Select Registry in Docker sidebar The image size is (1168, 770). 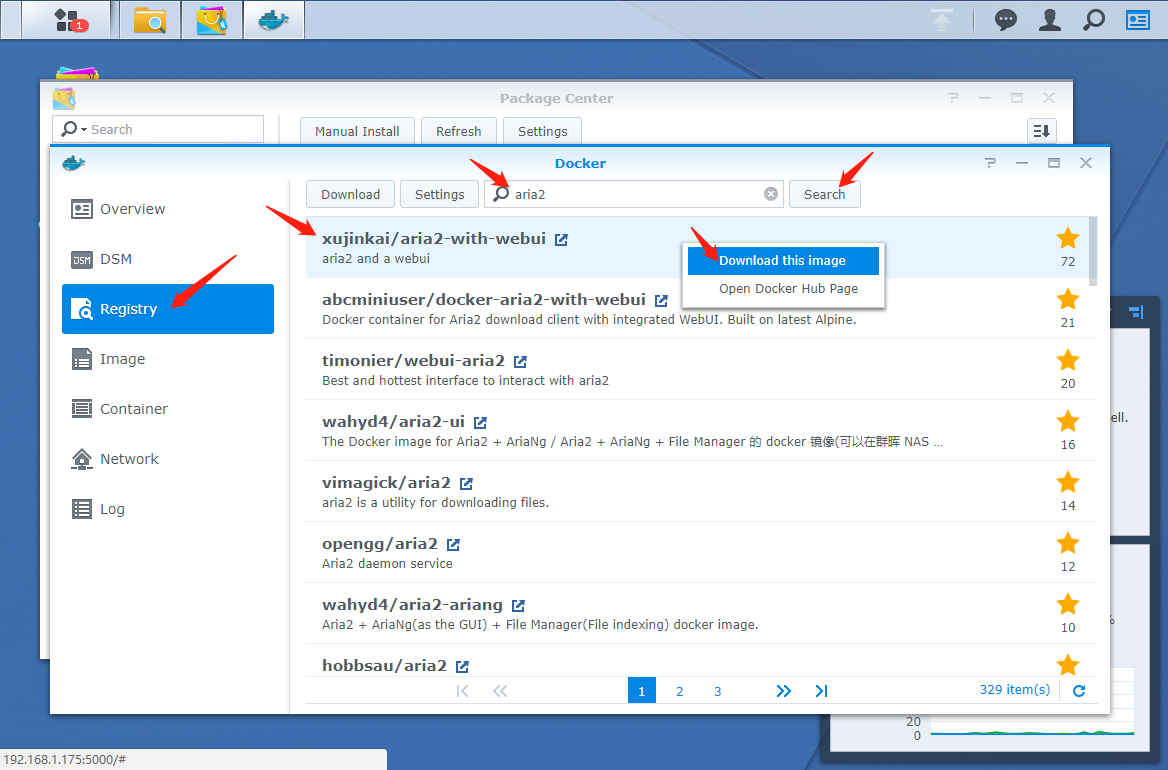point(168,309)
